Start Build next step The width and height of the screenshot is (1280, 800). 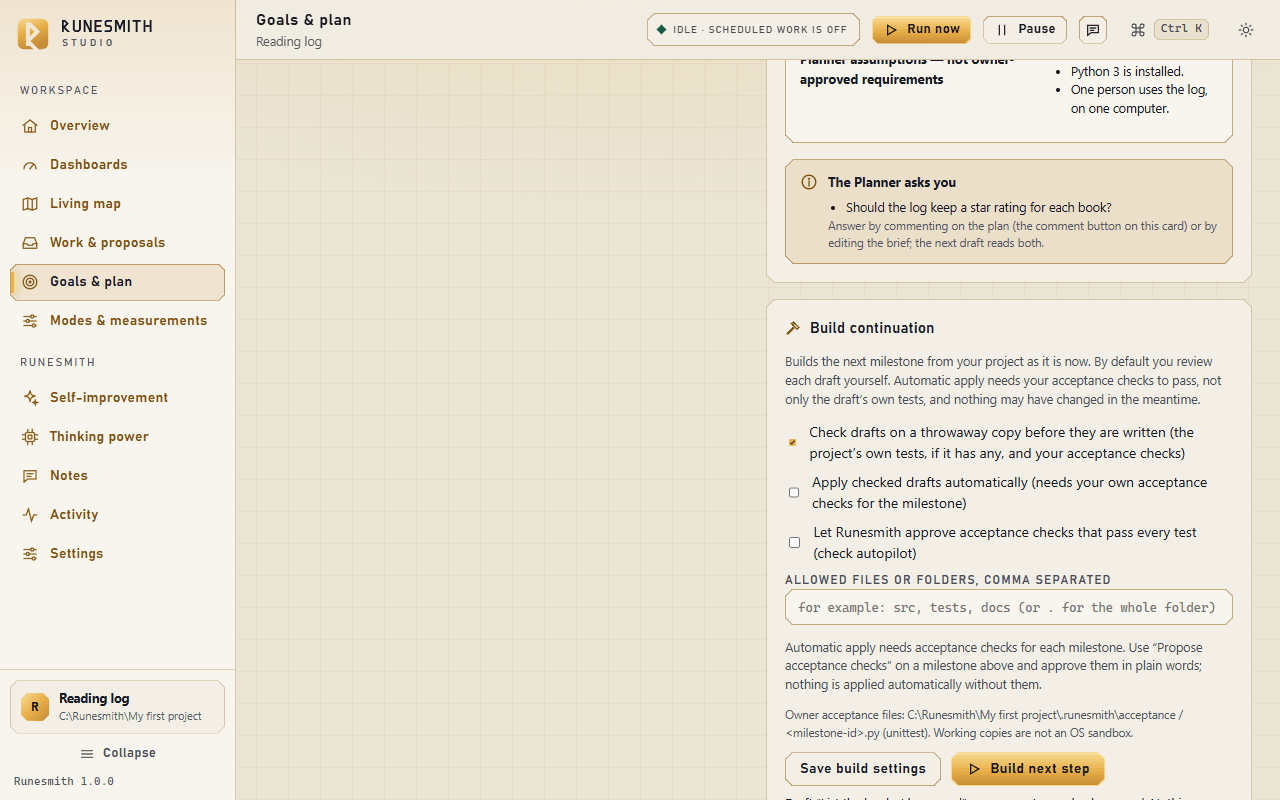(x=1028, y=769)
